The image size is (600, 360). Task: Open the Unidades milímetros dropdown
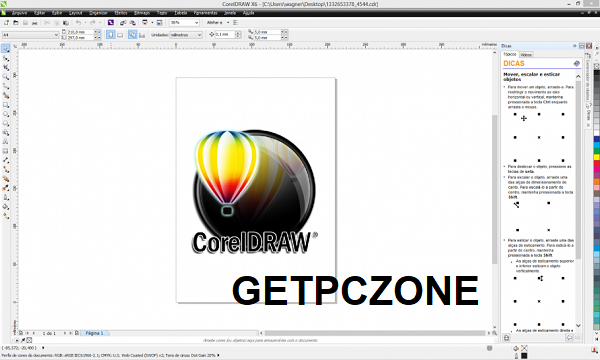[x=199, y=35]
